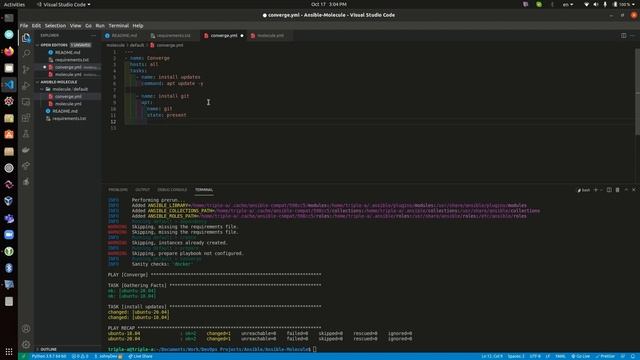This screenshot has width=640, height=360.
Task: Switch to the Output panel tab
Action: (142, 190)
